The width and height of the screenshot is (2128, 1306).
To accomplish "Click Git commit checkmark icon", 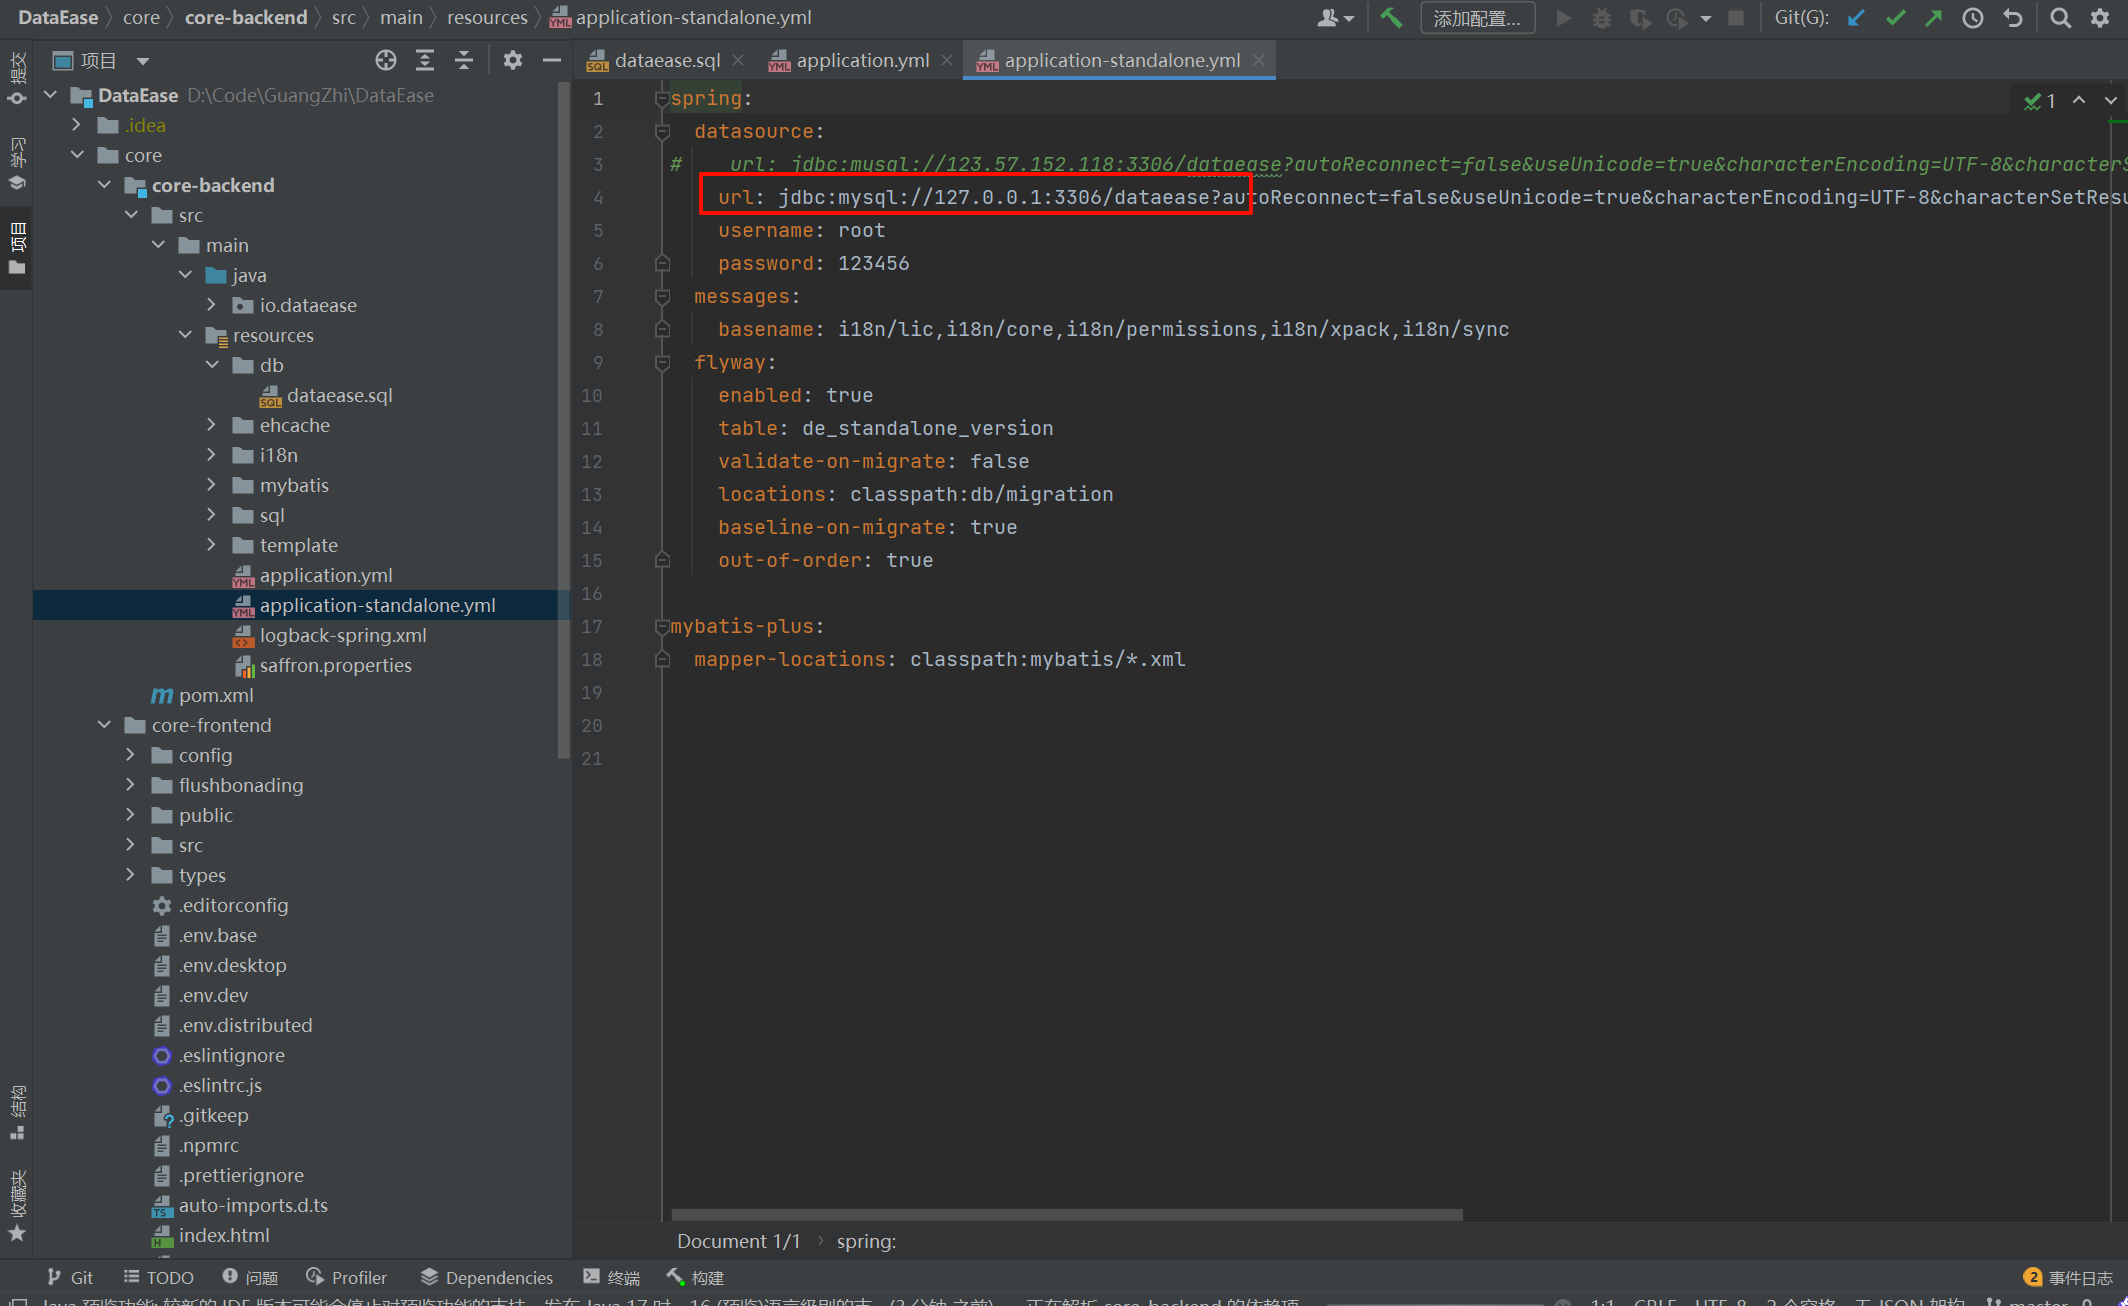I will point(1895,18).
